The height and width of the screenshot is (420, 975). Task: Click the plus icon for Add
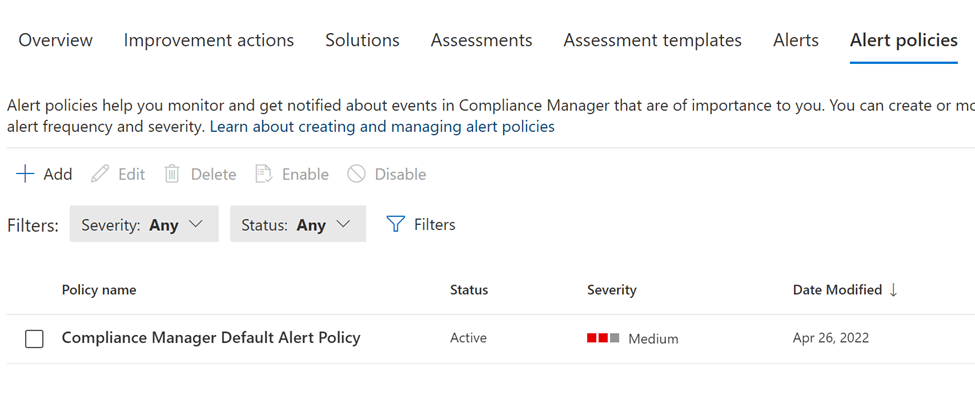coord(25,174)
